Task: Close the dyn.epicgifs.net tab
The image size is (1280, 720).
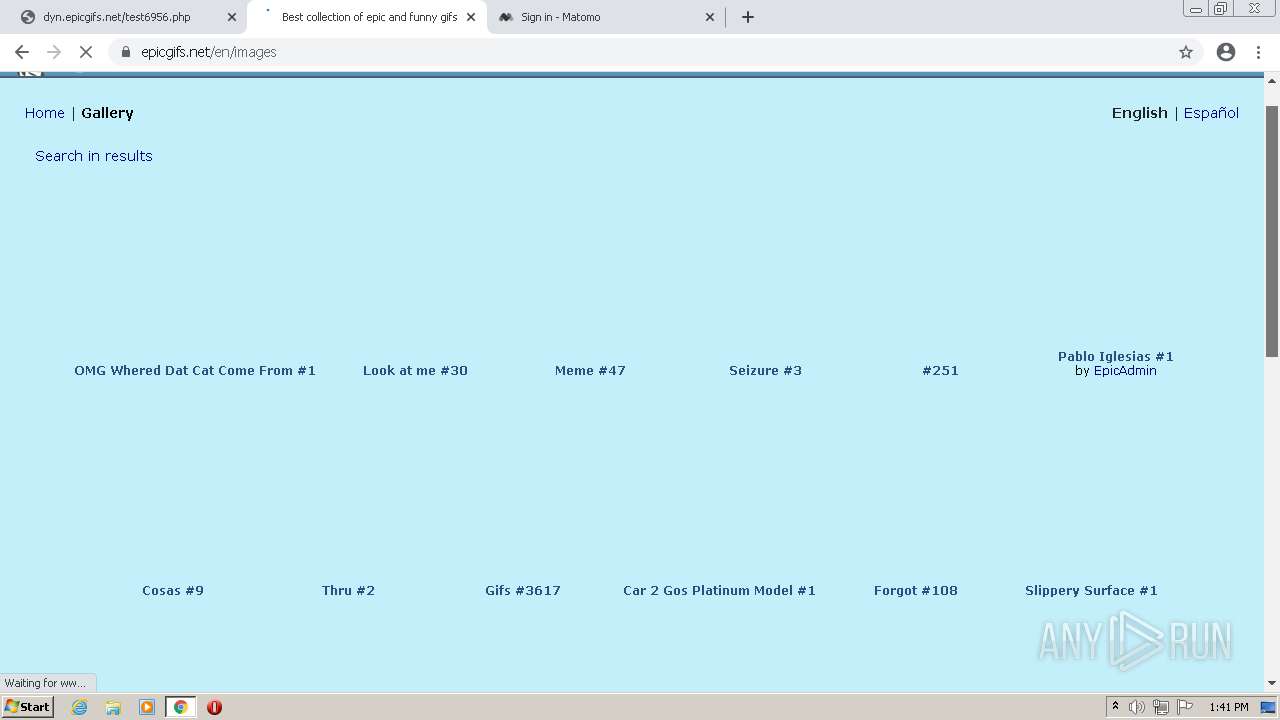Action: tap(232, 17)
